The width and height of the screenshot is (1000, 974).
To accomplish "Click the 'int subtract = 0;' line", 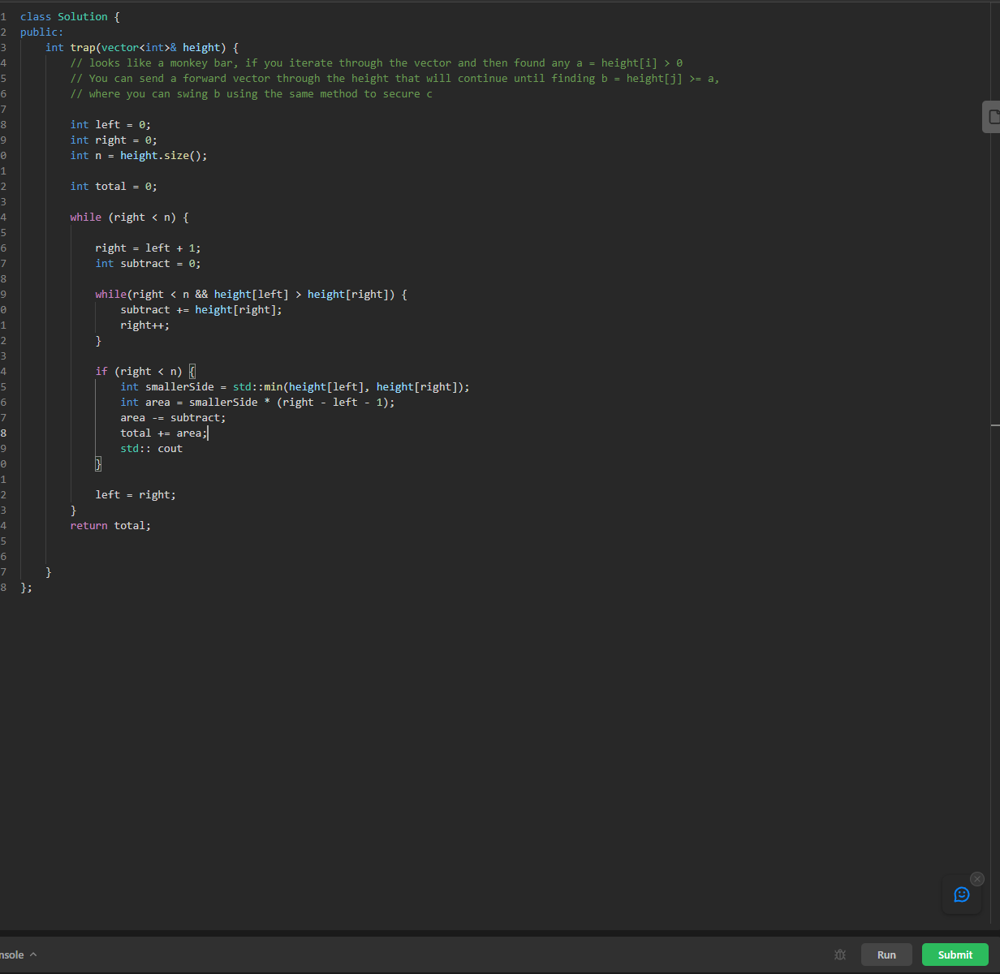I will 148,263.
